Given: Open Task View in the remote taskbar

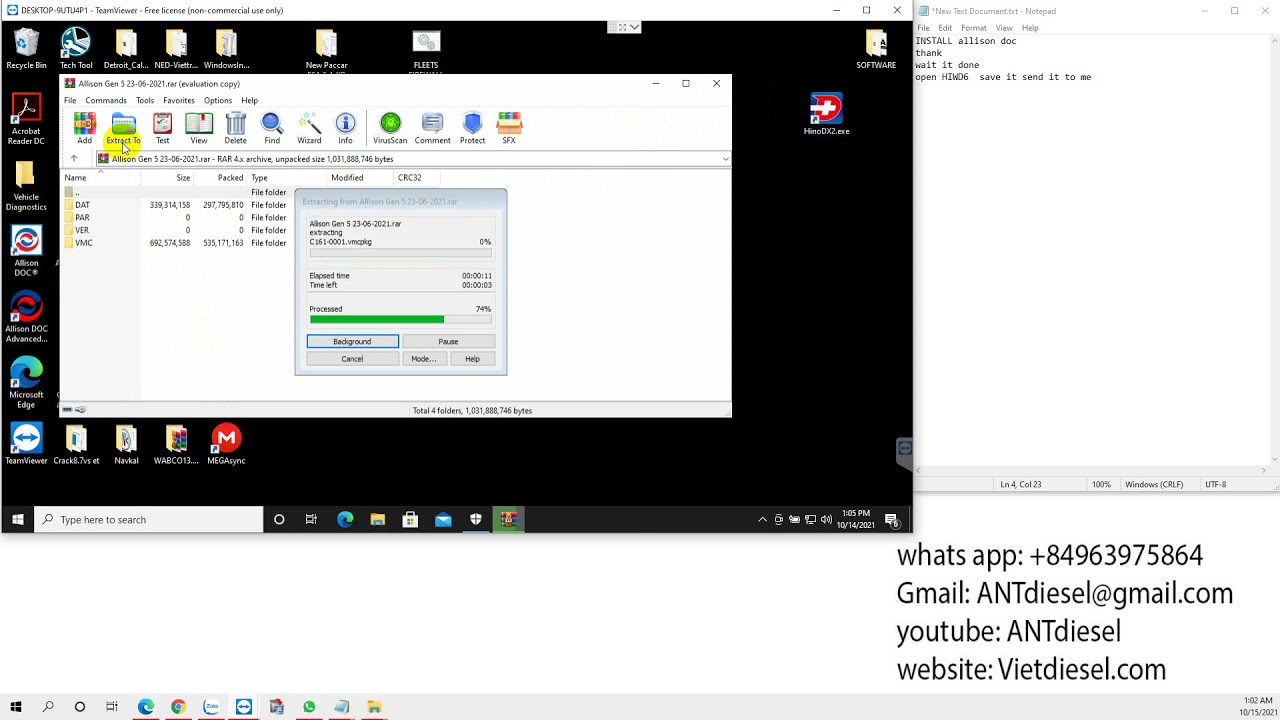Looking at the screenshot, I should point(311,520).
